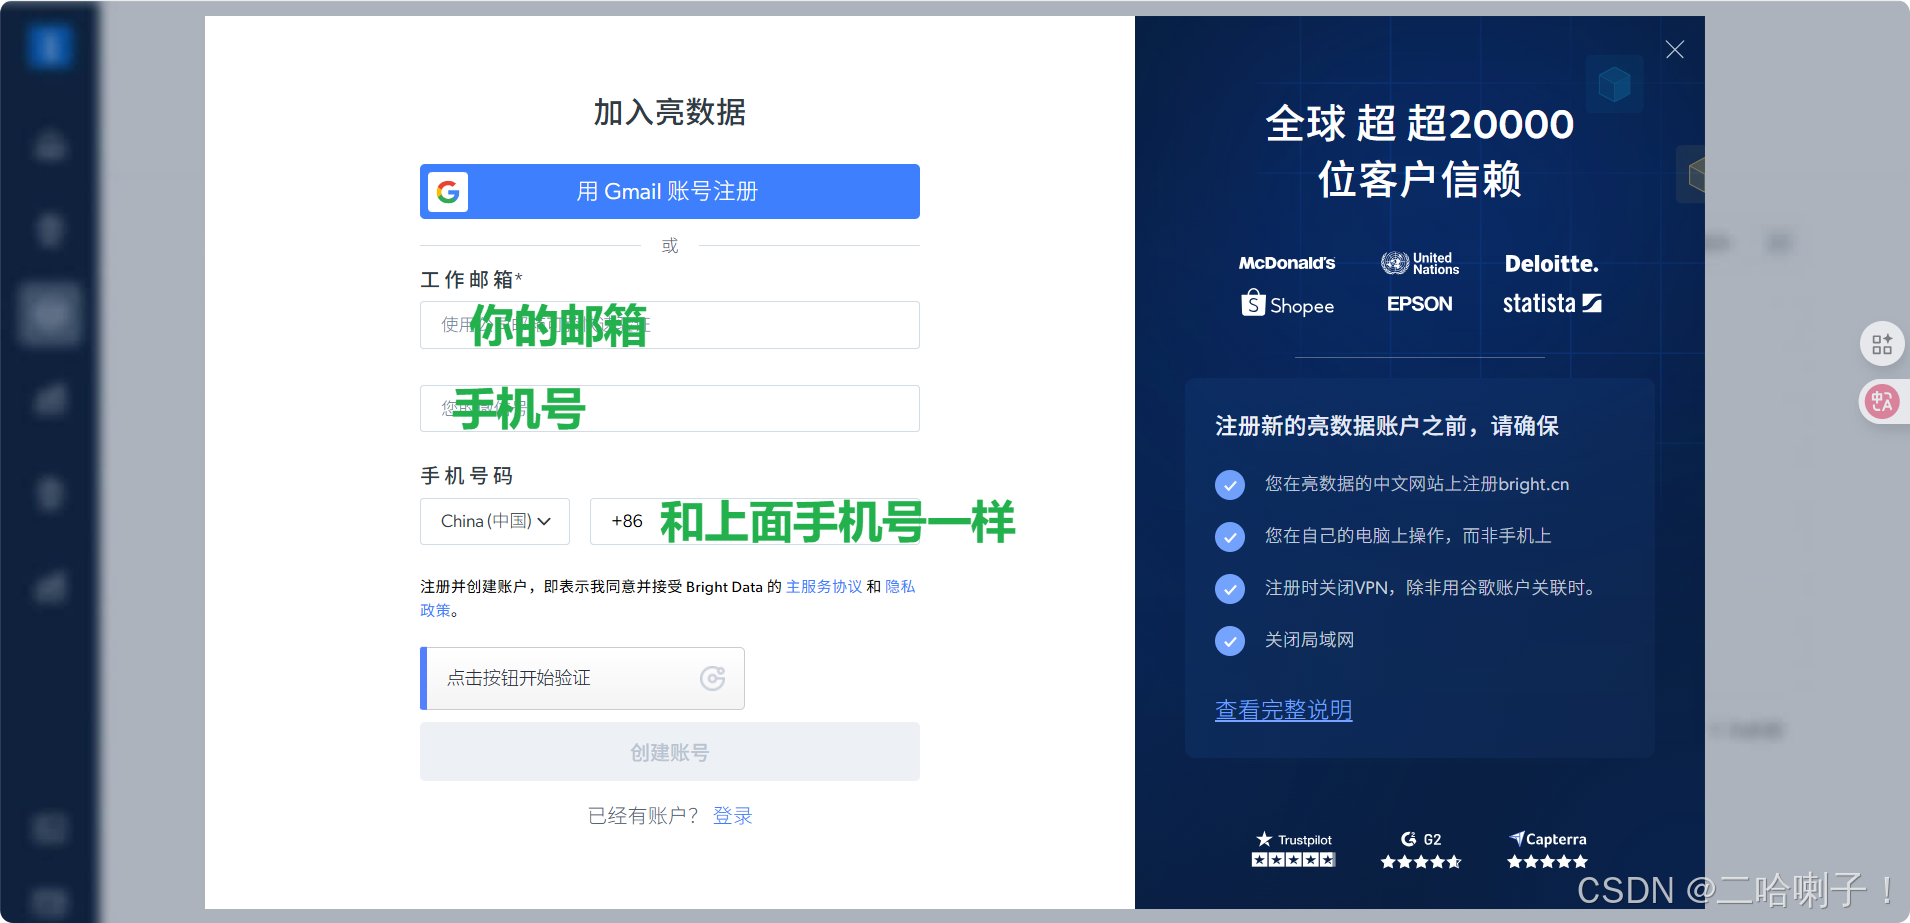Screen dimensions: 1910x923
Task: Open the master service agreement link
Action: click(x=824, y=587)
